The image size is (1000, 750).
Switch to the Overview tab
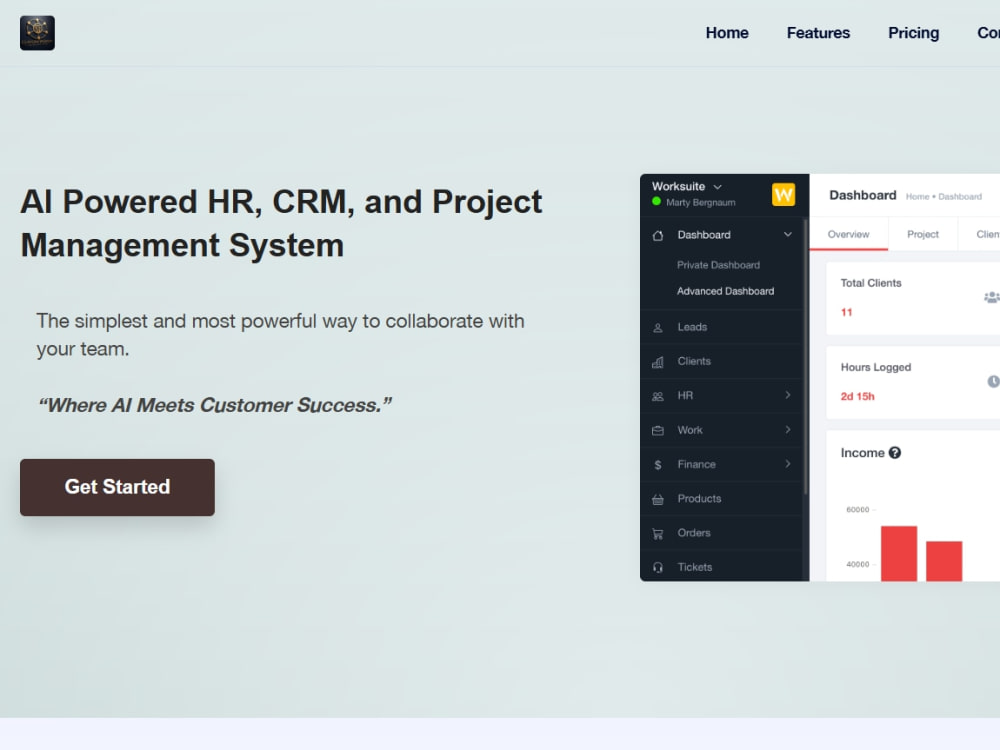tap(848, 234)
